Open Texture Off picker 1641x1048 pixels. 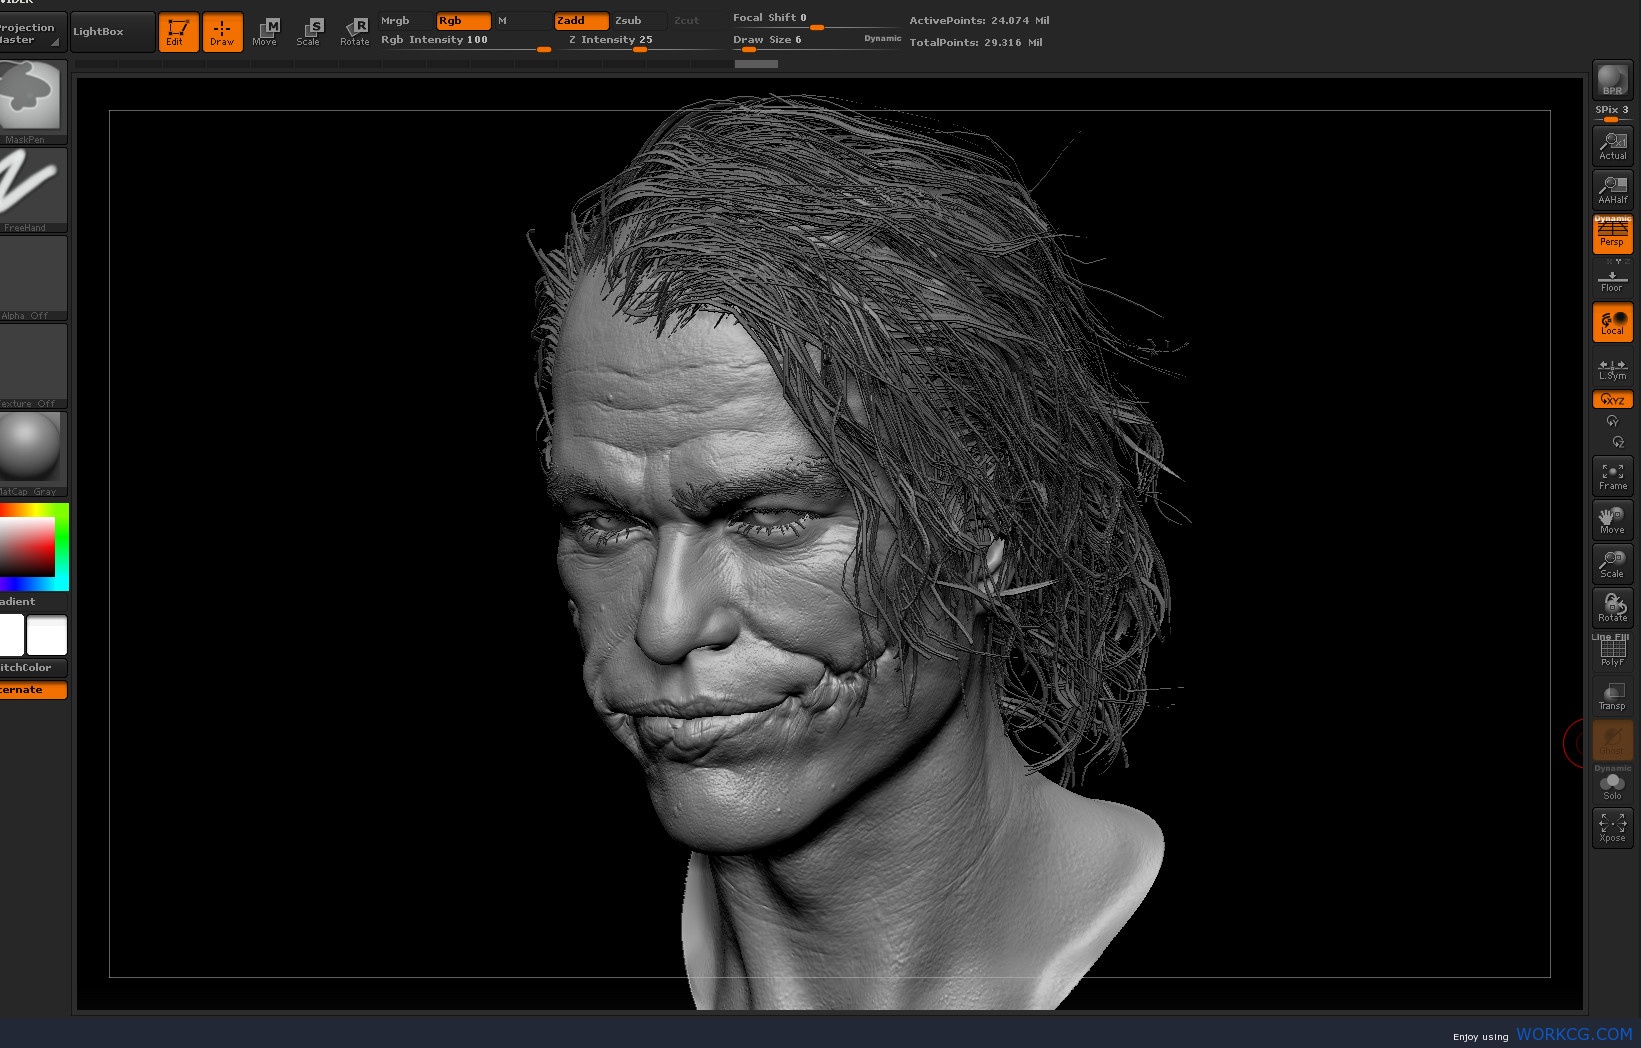point(32,366)
